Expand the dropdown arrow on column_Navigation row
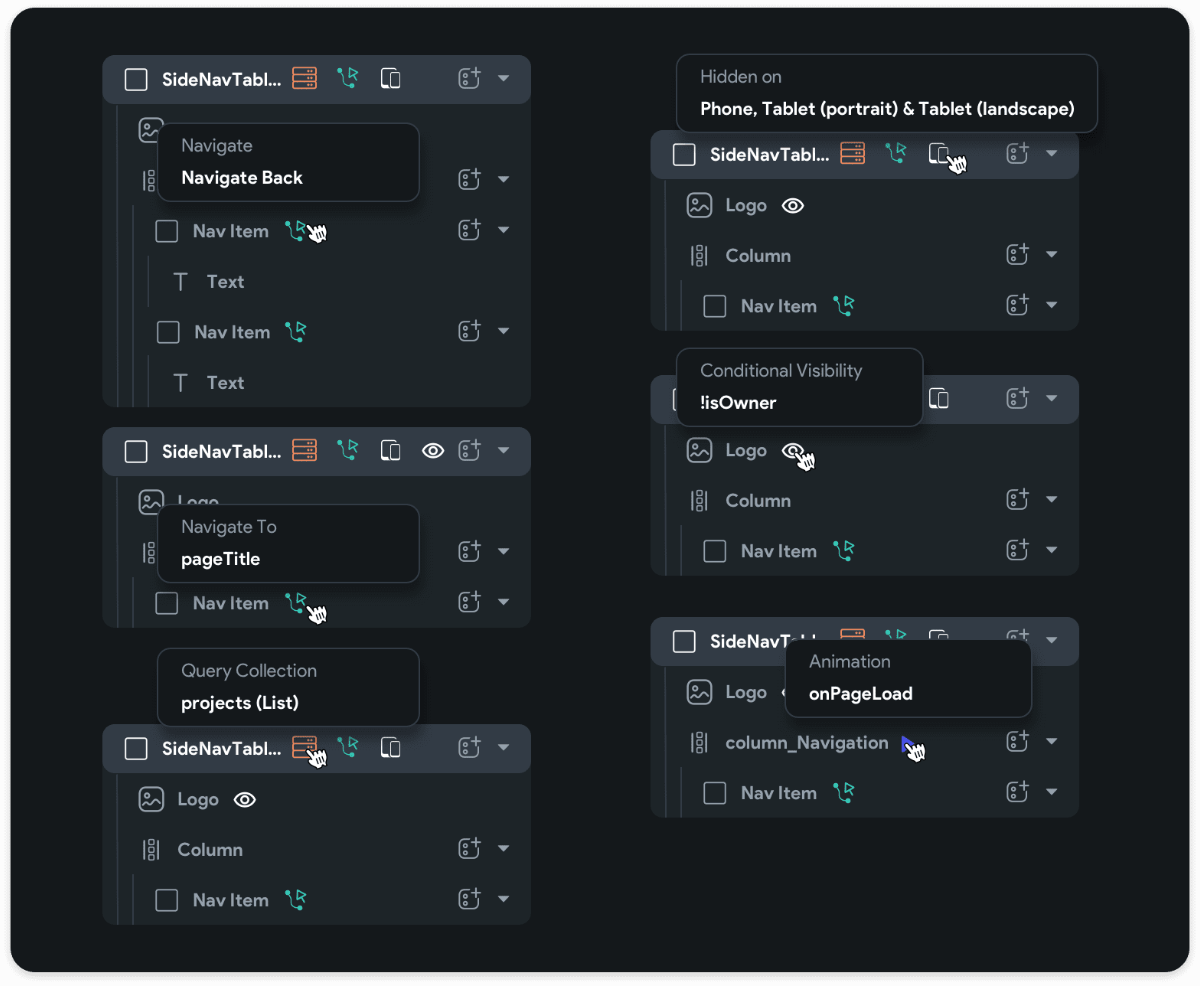Screen dimensions: 1200x986 1051,742
